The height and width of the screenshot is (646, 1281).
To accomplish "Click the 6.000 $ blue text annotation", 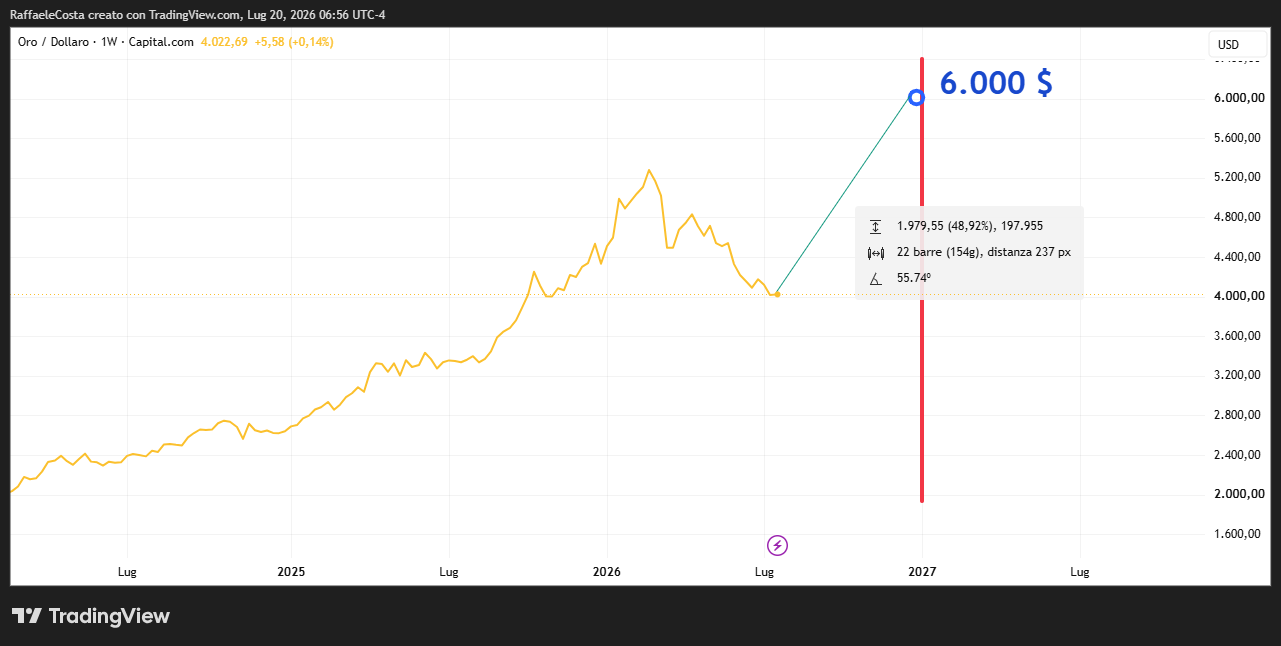I will pos(996,82).
